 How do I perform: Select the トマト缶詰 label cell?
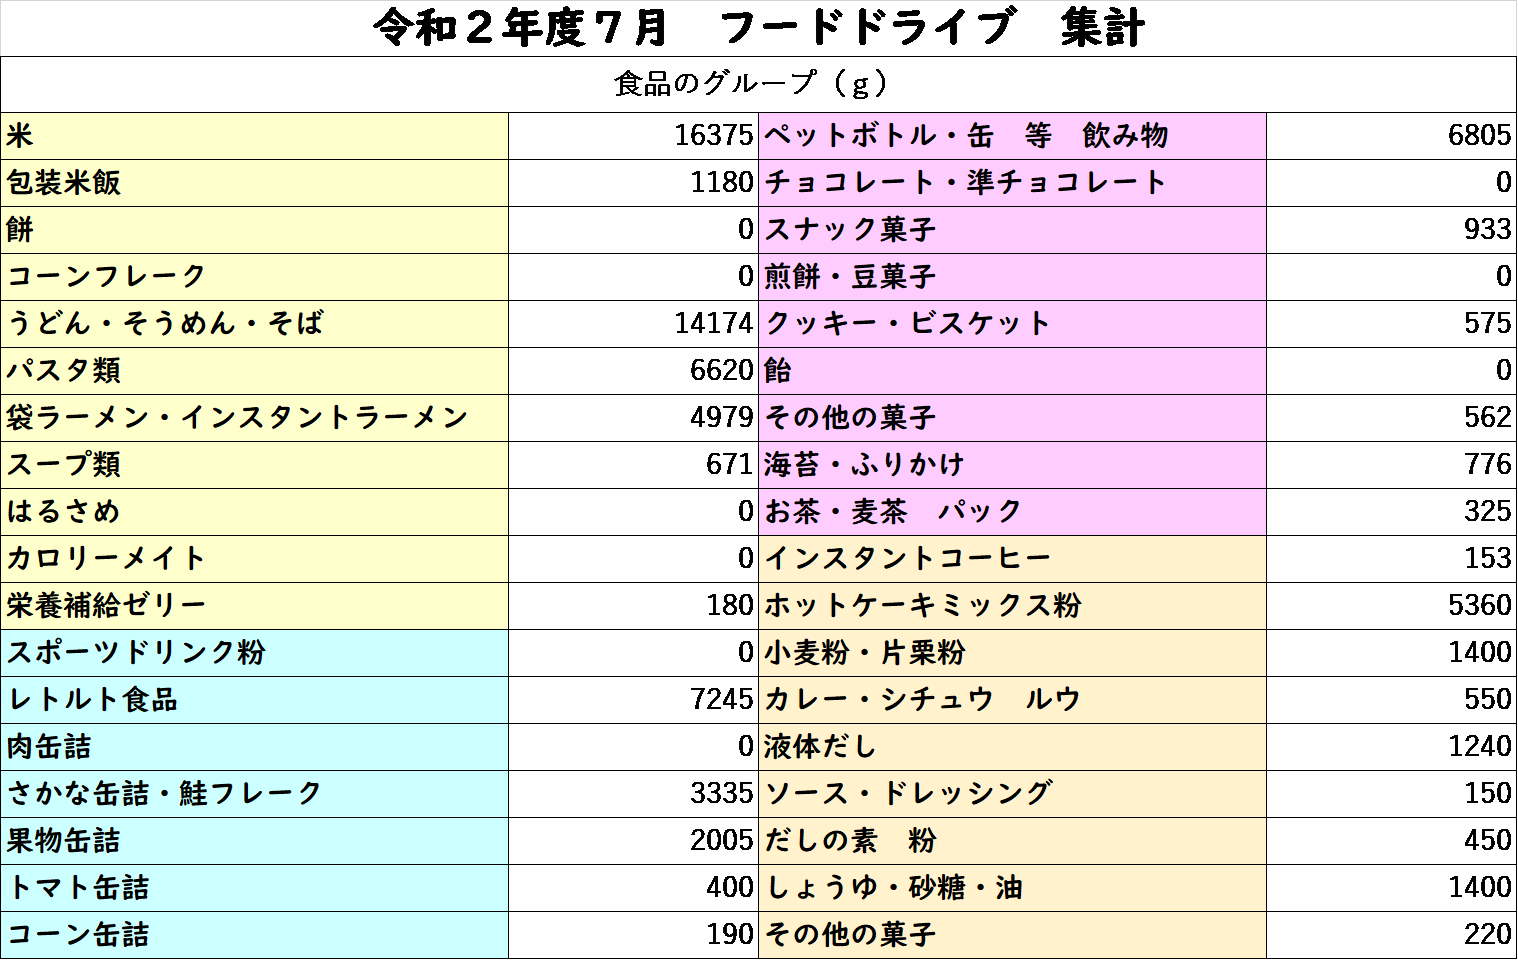point(254,888)
